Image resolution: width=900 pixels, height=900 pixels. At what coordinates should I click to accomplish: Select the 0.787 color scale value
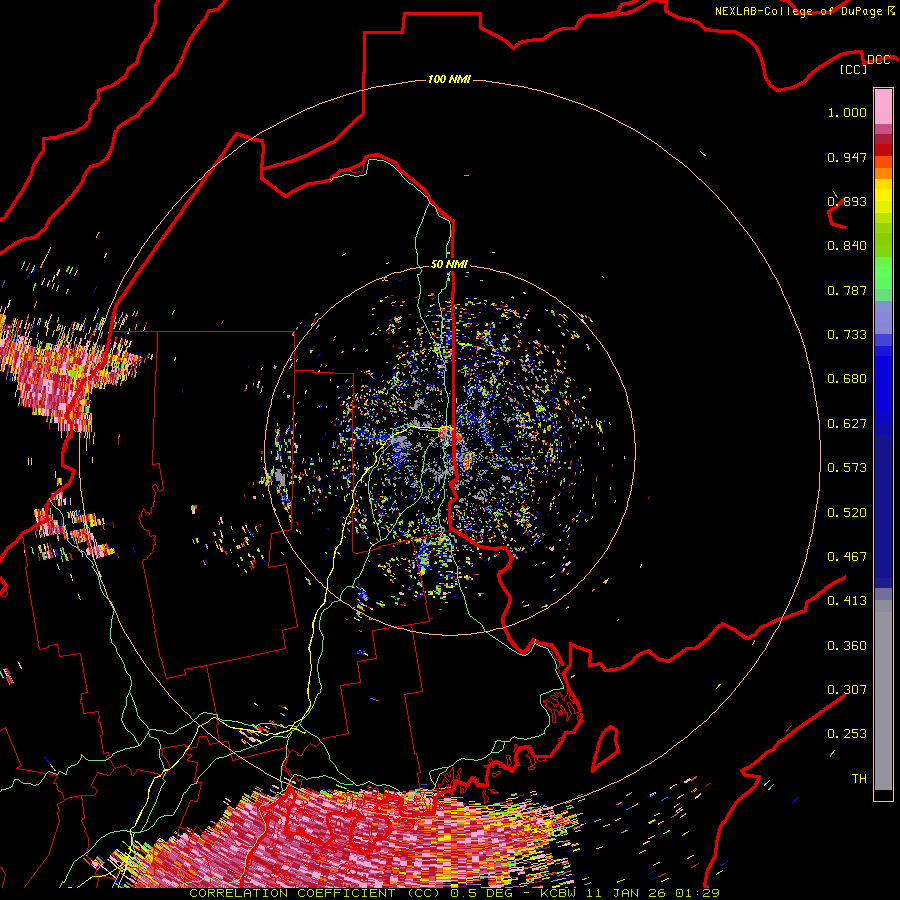[847, 290]
